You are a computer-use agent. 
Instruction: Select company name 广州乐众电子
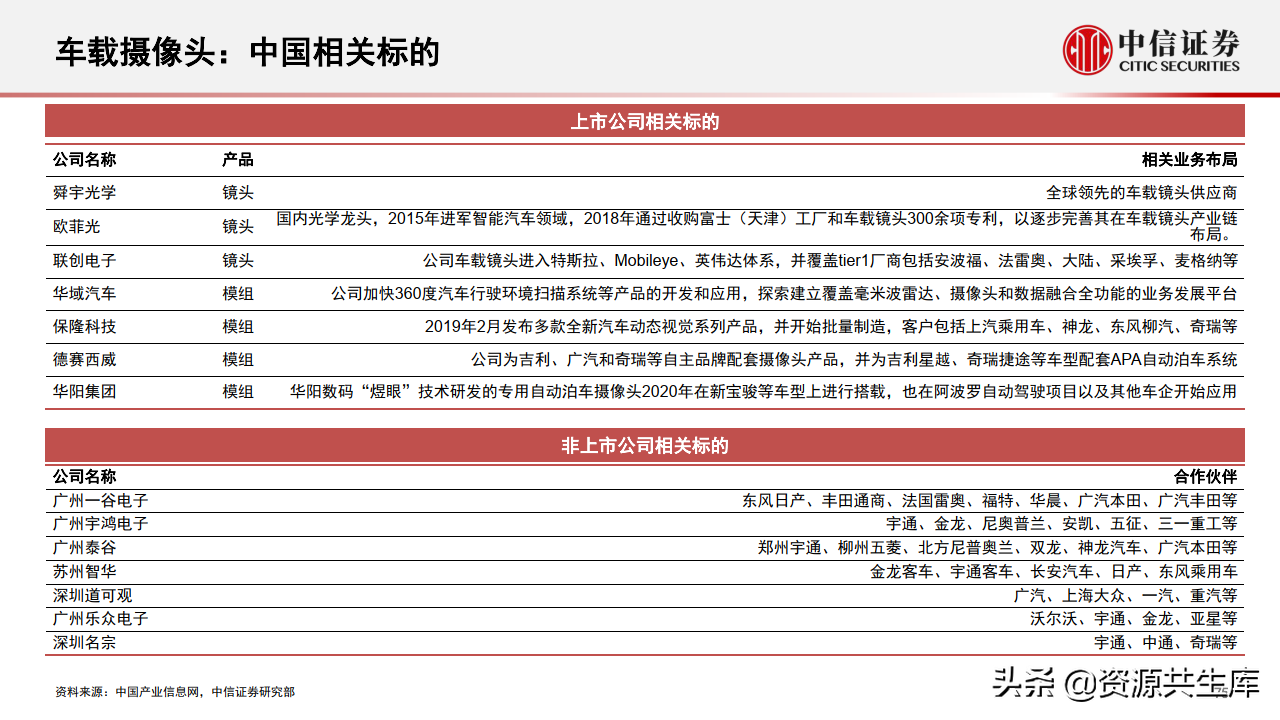100,619
